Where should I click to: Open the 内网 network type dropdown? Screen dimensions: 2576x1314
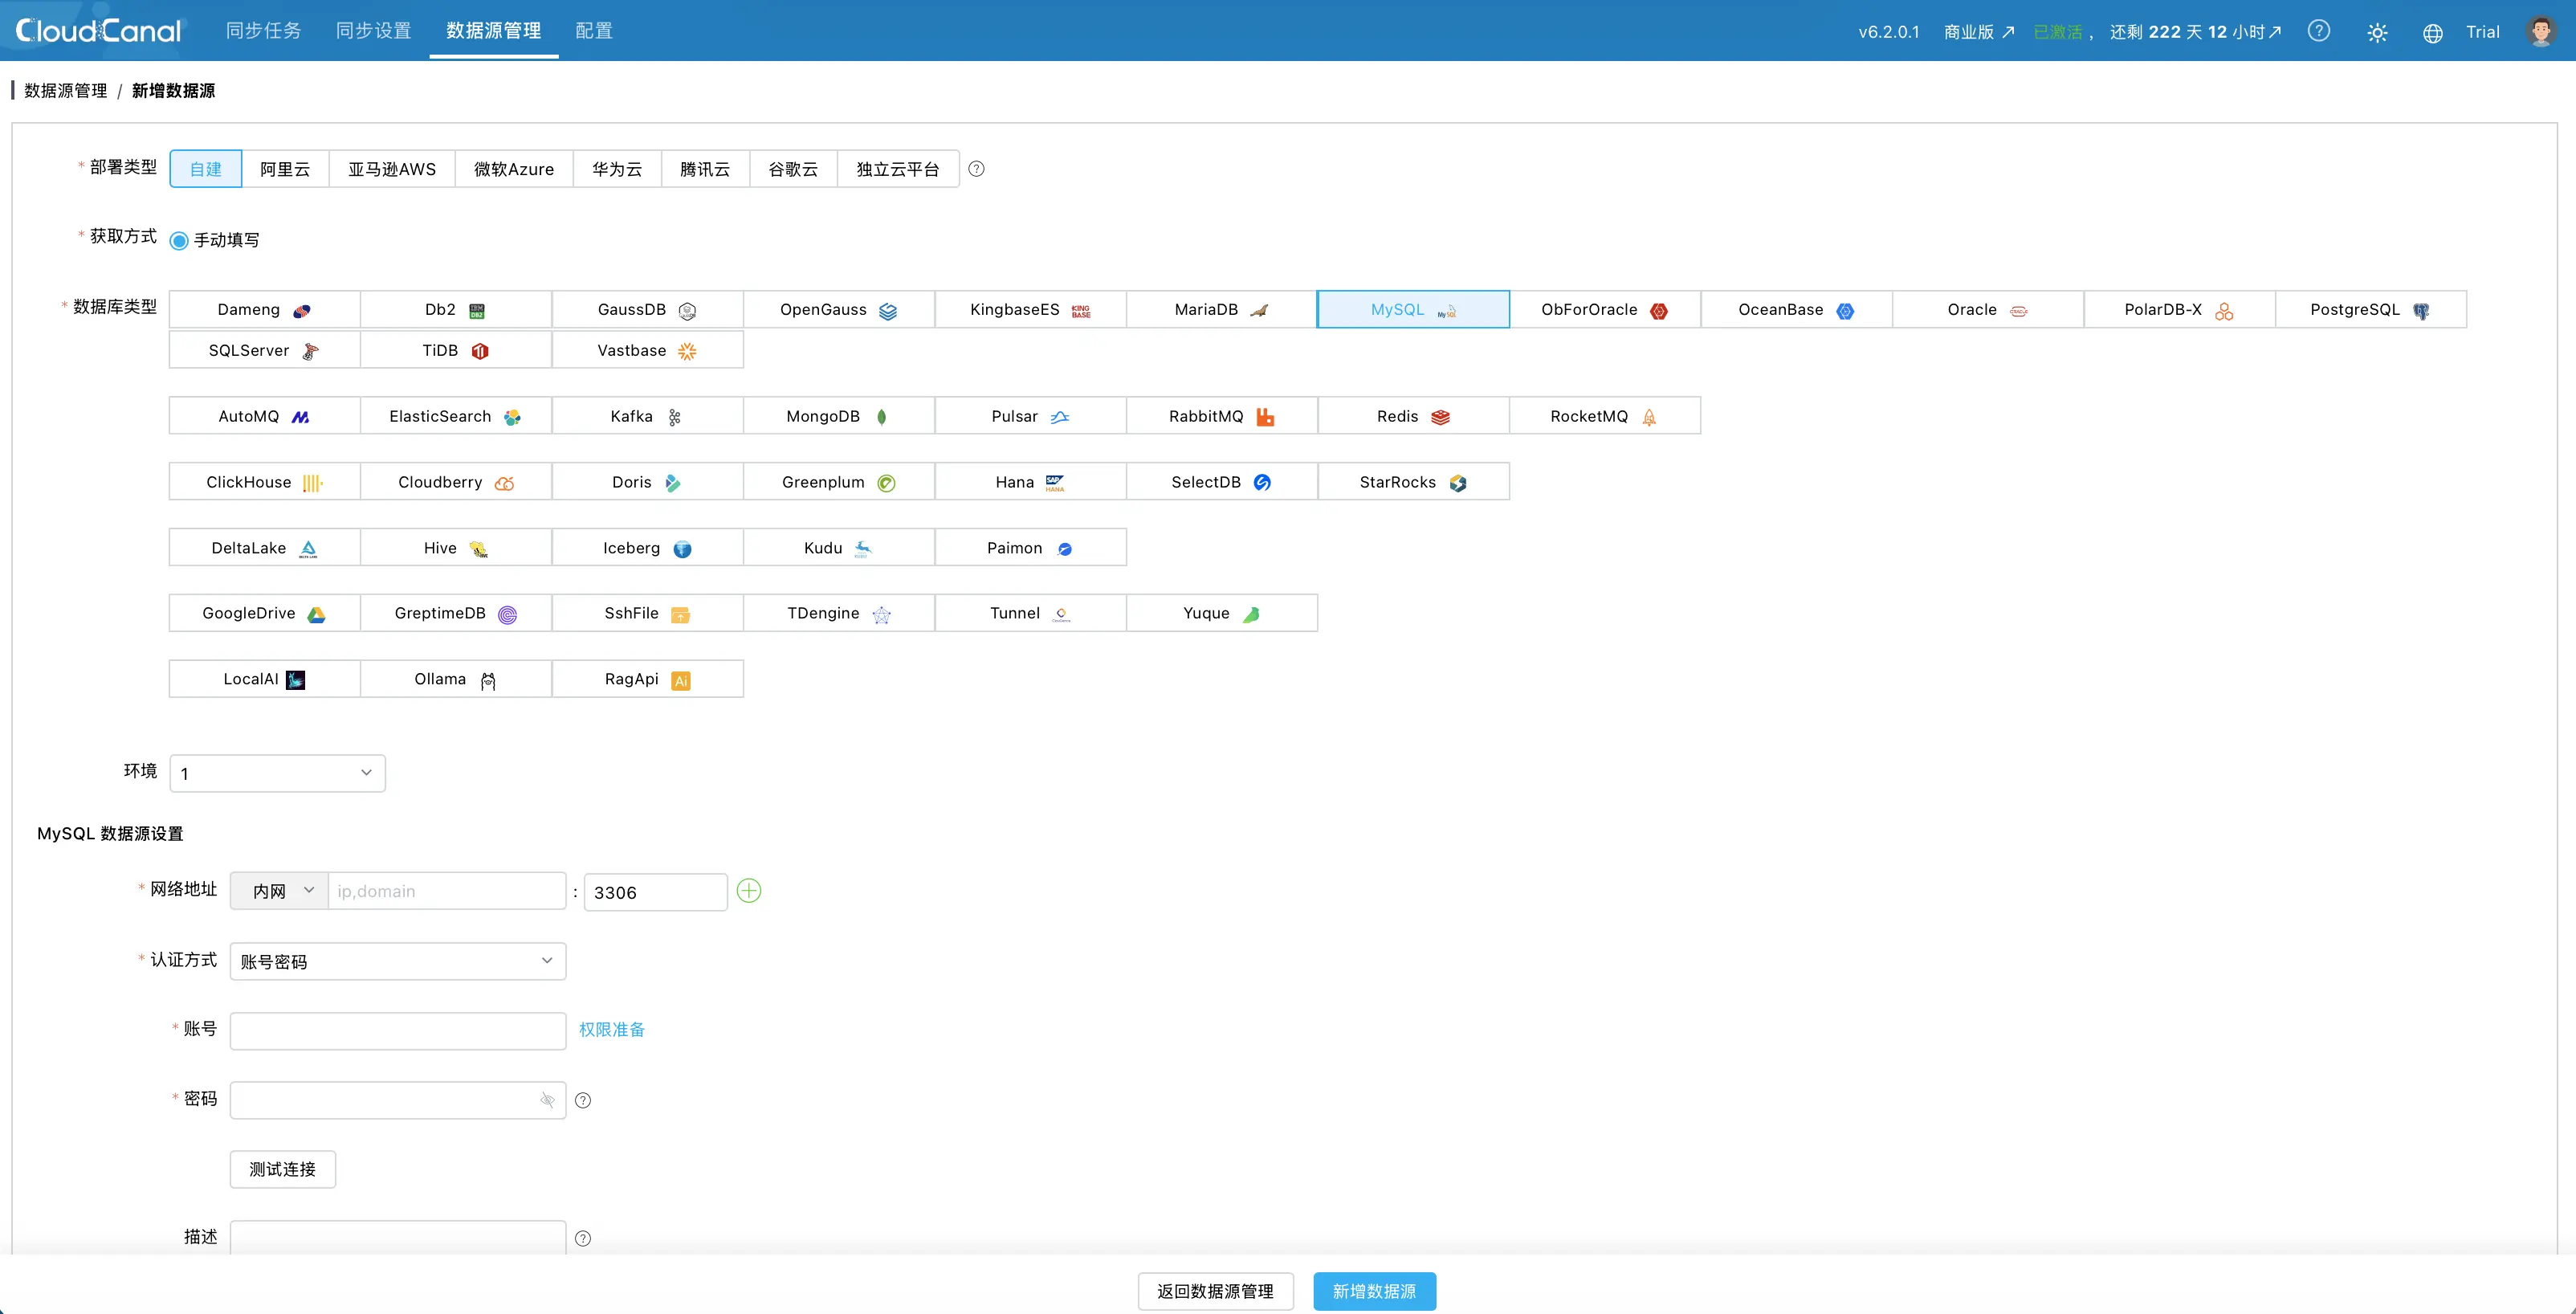pyautogui.click(x=279, y=891)
